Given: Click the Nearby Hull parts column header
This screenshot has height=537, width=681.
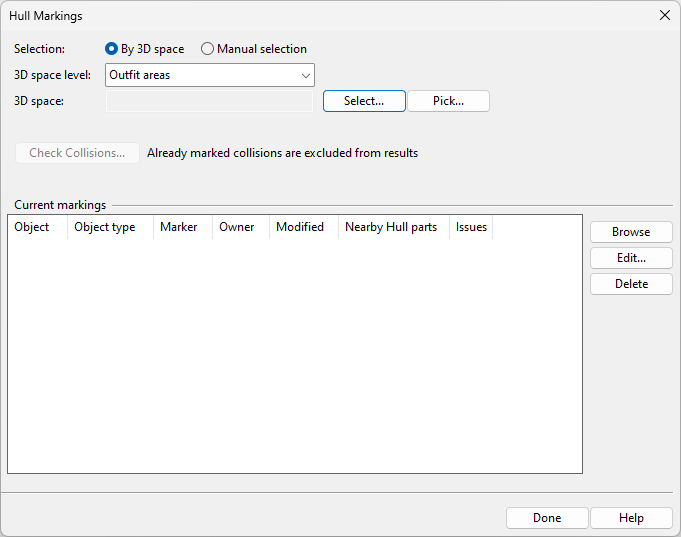Looking at the screenshot, I should pos(391,227).
